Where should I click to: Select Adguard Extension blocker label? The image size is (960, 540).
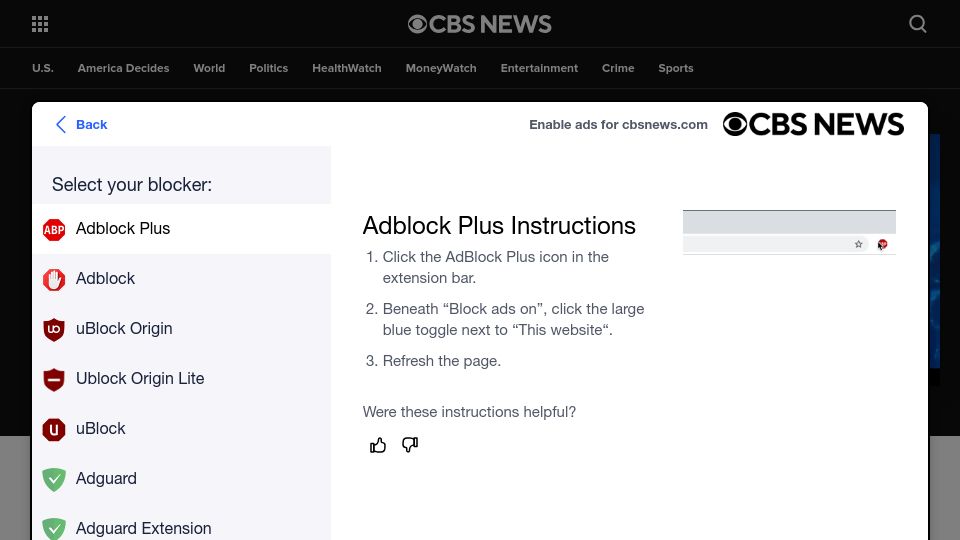pos(143,528)
